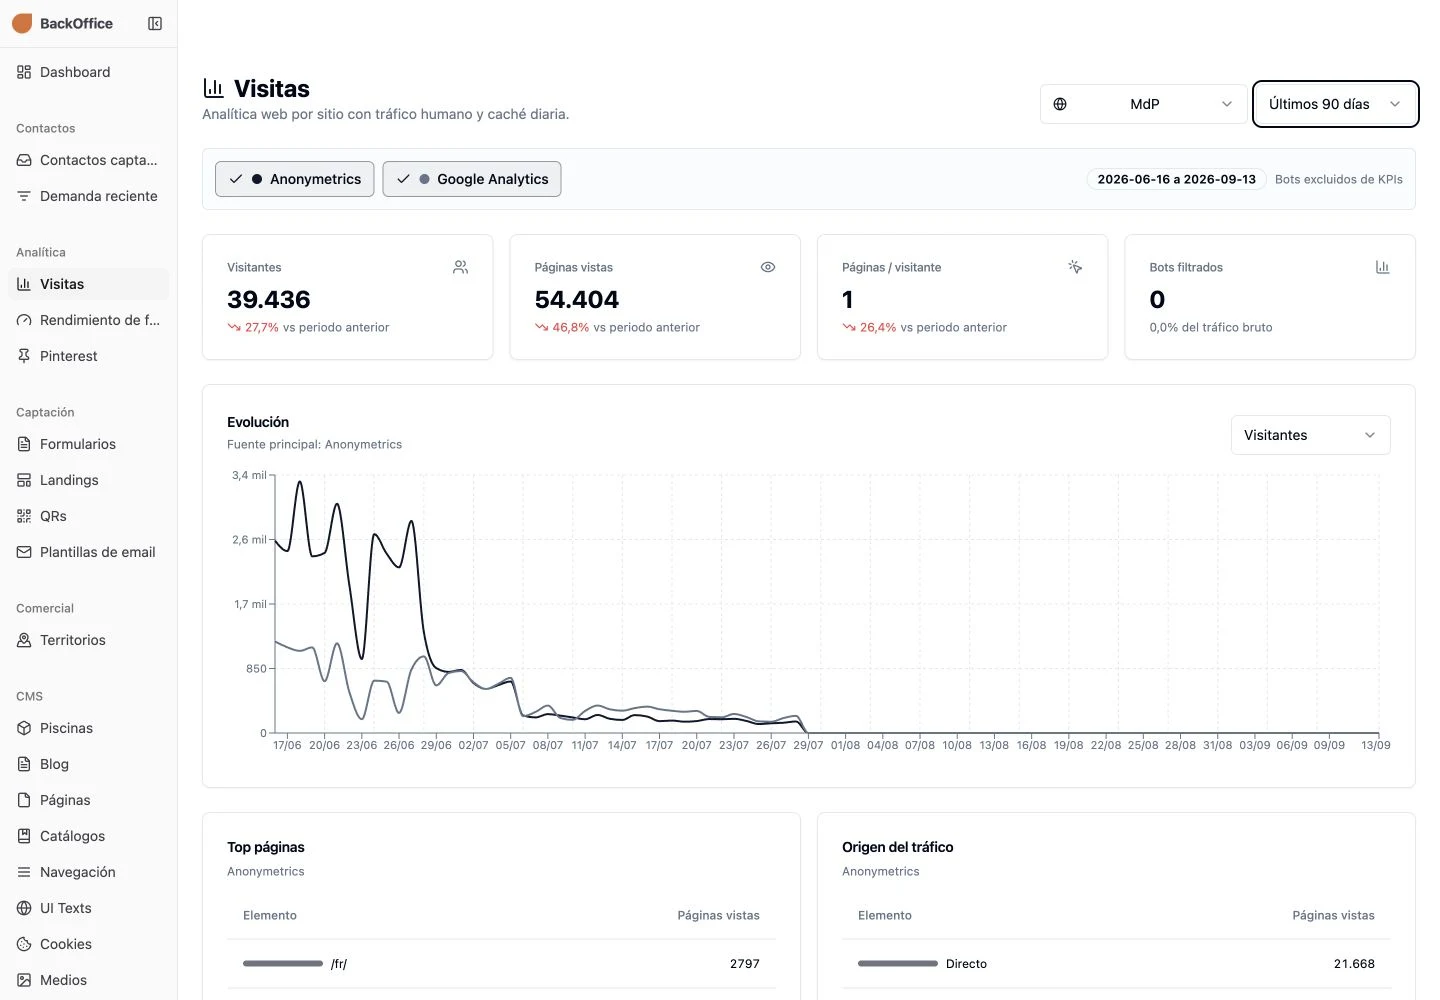Open the MdP site dropdown

[x=1144, y=104]
